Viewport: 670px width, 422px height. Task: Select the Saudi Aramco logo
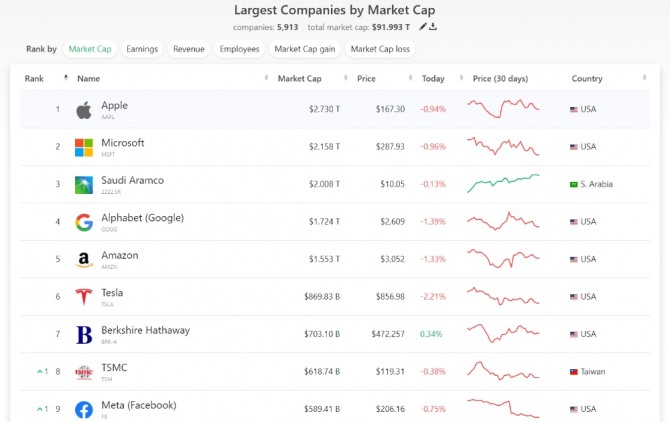pos(84,184)
